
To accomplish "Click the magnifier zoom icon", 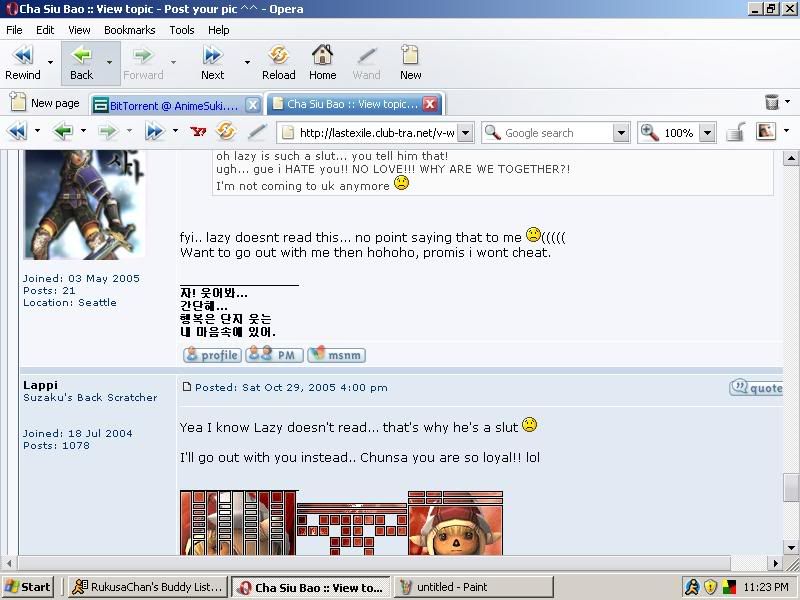I will point(649,133).
